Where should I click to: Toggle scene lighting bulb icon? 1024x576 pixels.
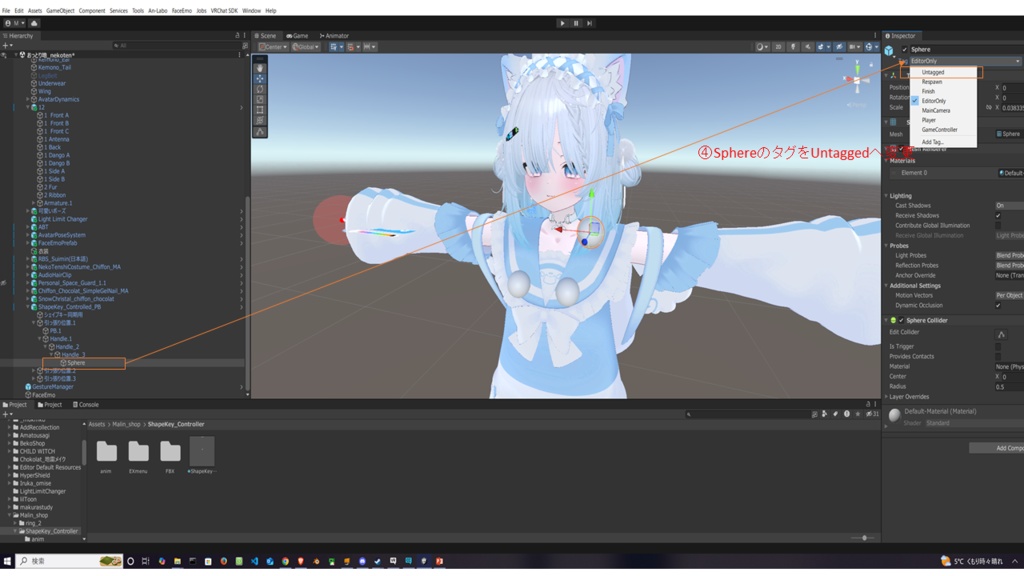click(793, 47)
